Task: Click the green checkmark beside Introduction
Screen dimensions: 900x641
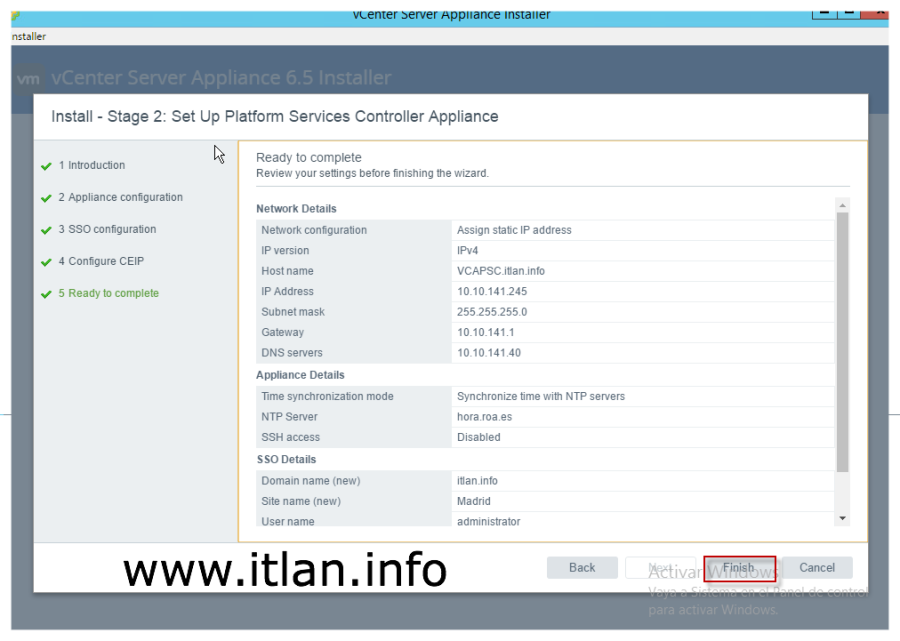Action: [46, 166]
